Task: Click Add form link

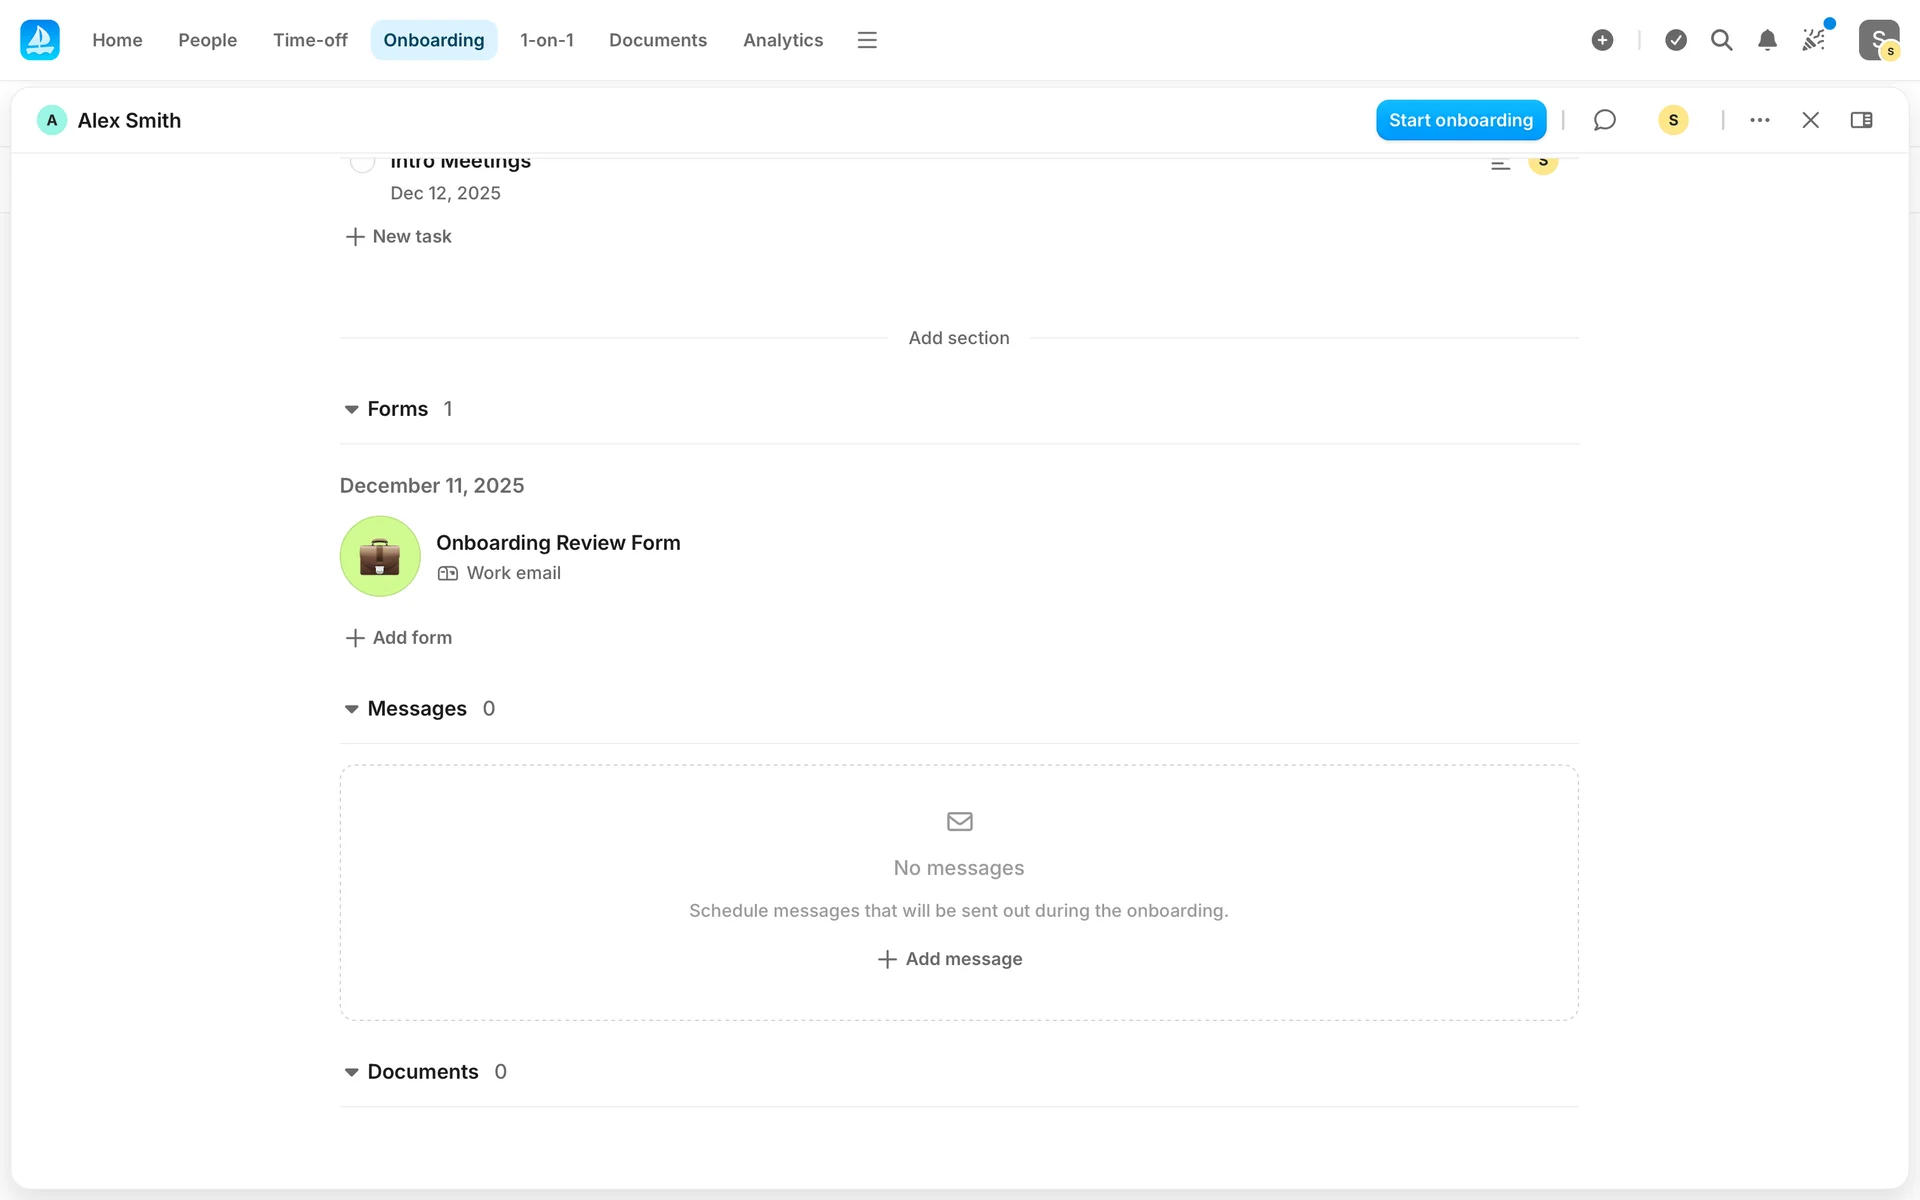Action: pyautogui.click(x=399, y=638)
